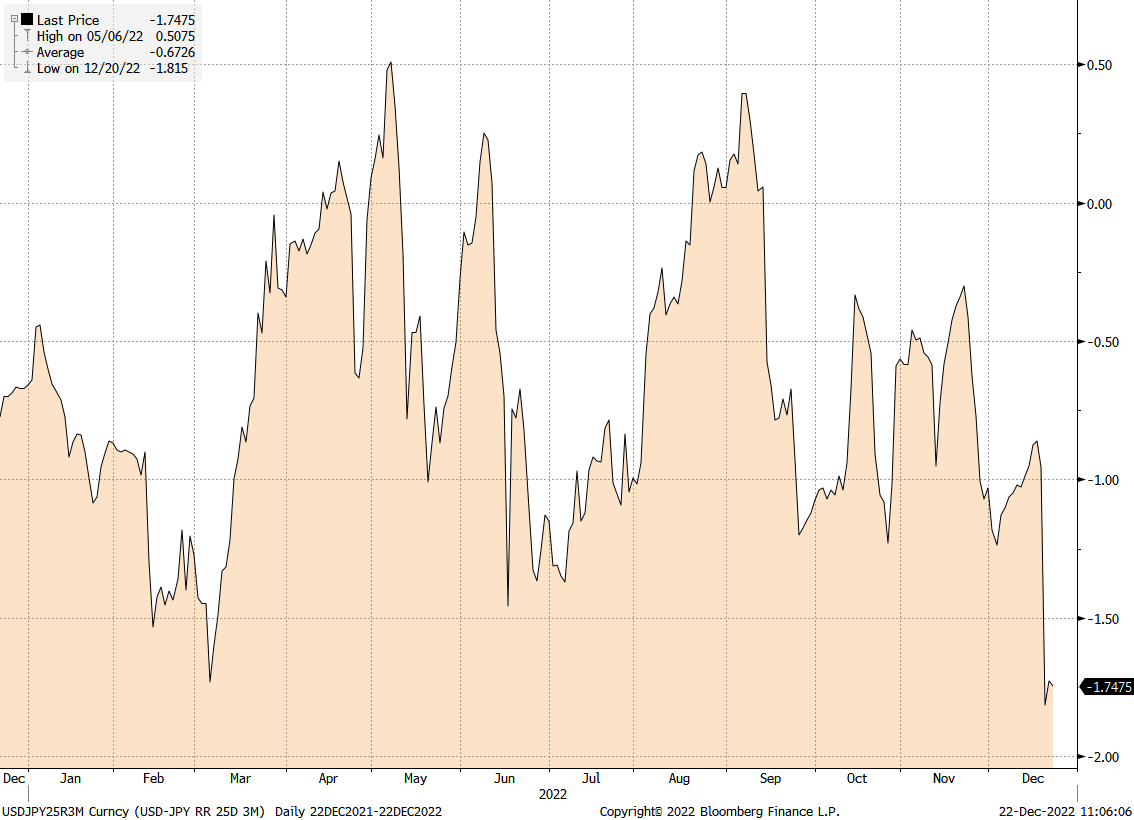1134x820 pixels.
Task: Click the 2022 year label under the axis
Action: [553, 795]
